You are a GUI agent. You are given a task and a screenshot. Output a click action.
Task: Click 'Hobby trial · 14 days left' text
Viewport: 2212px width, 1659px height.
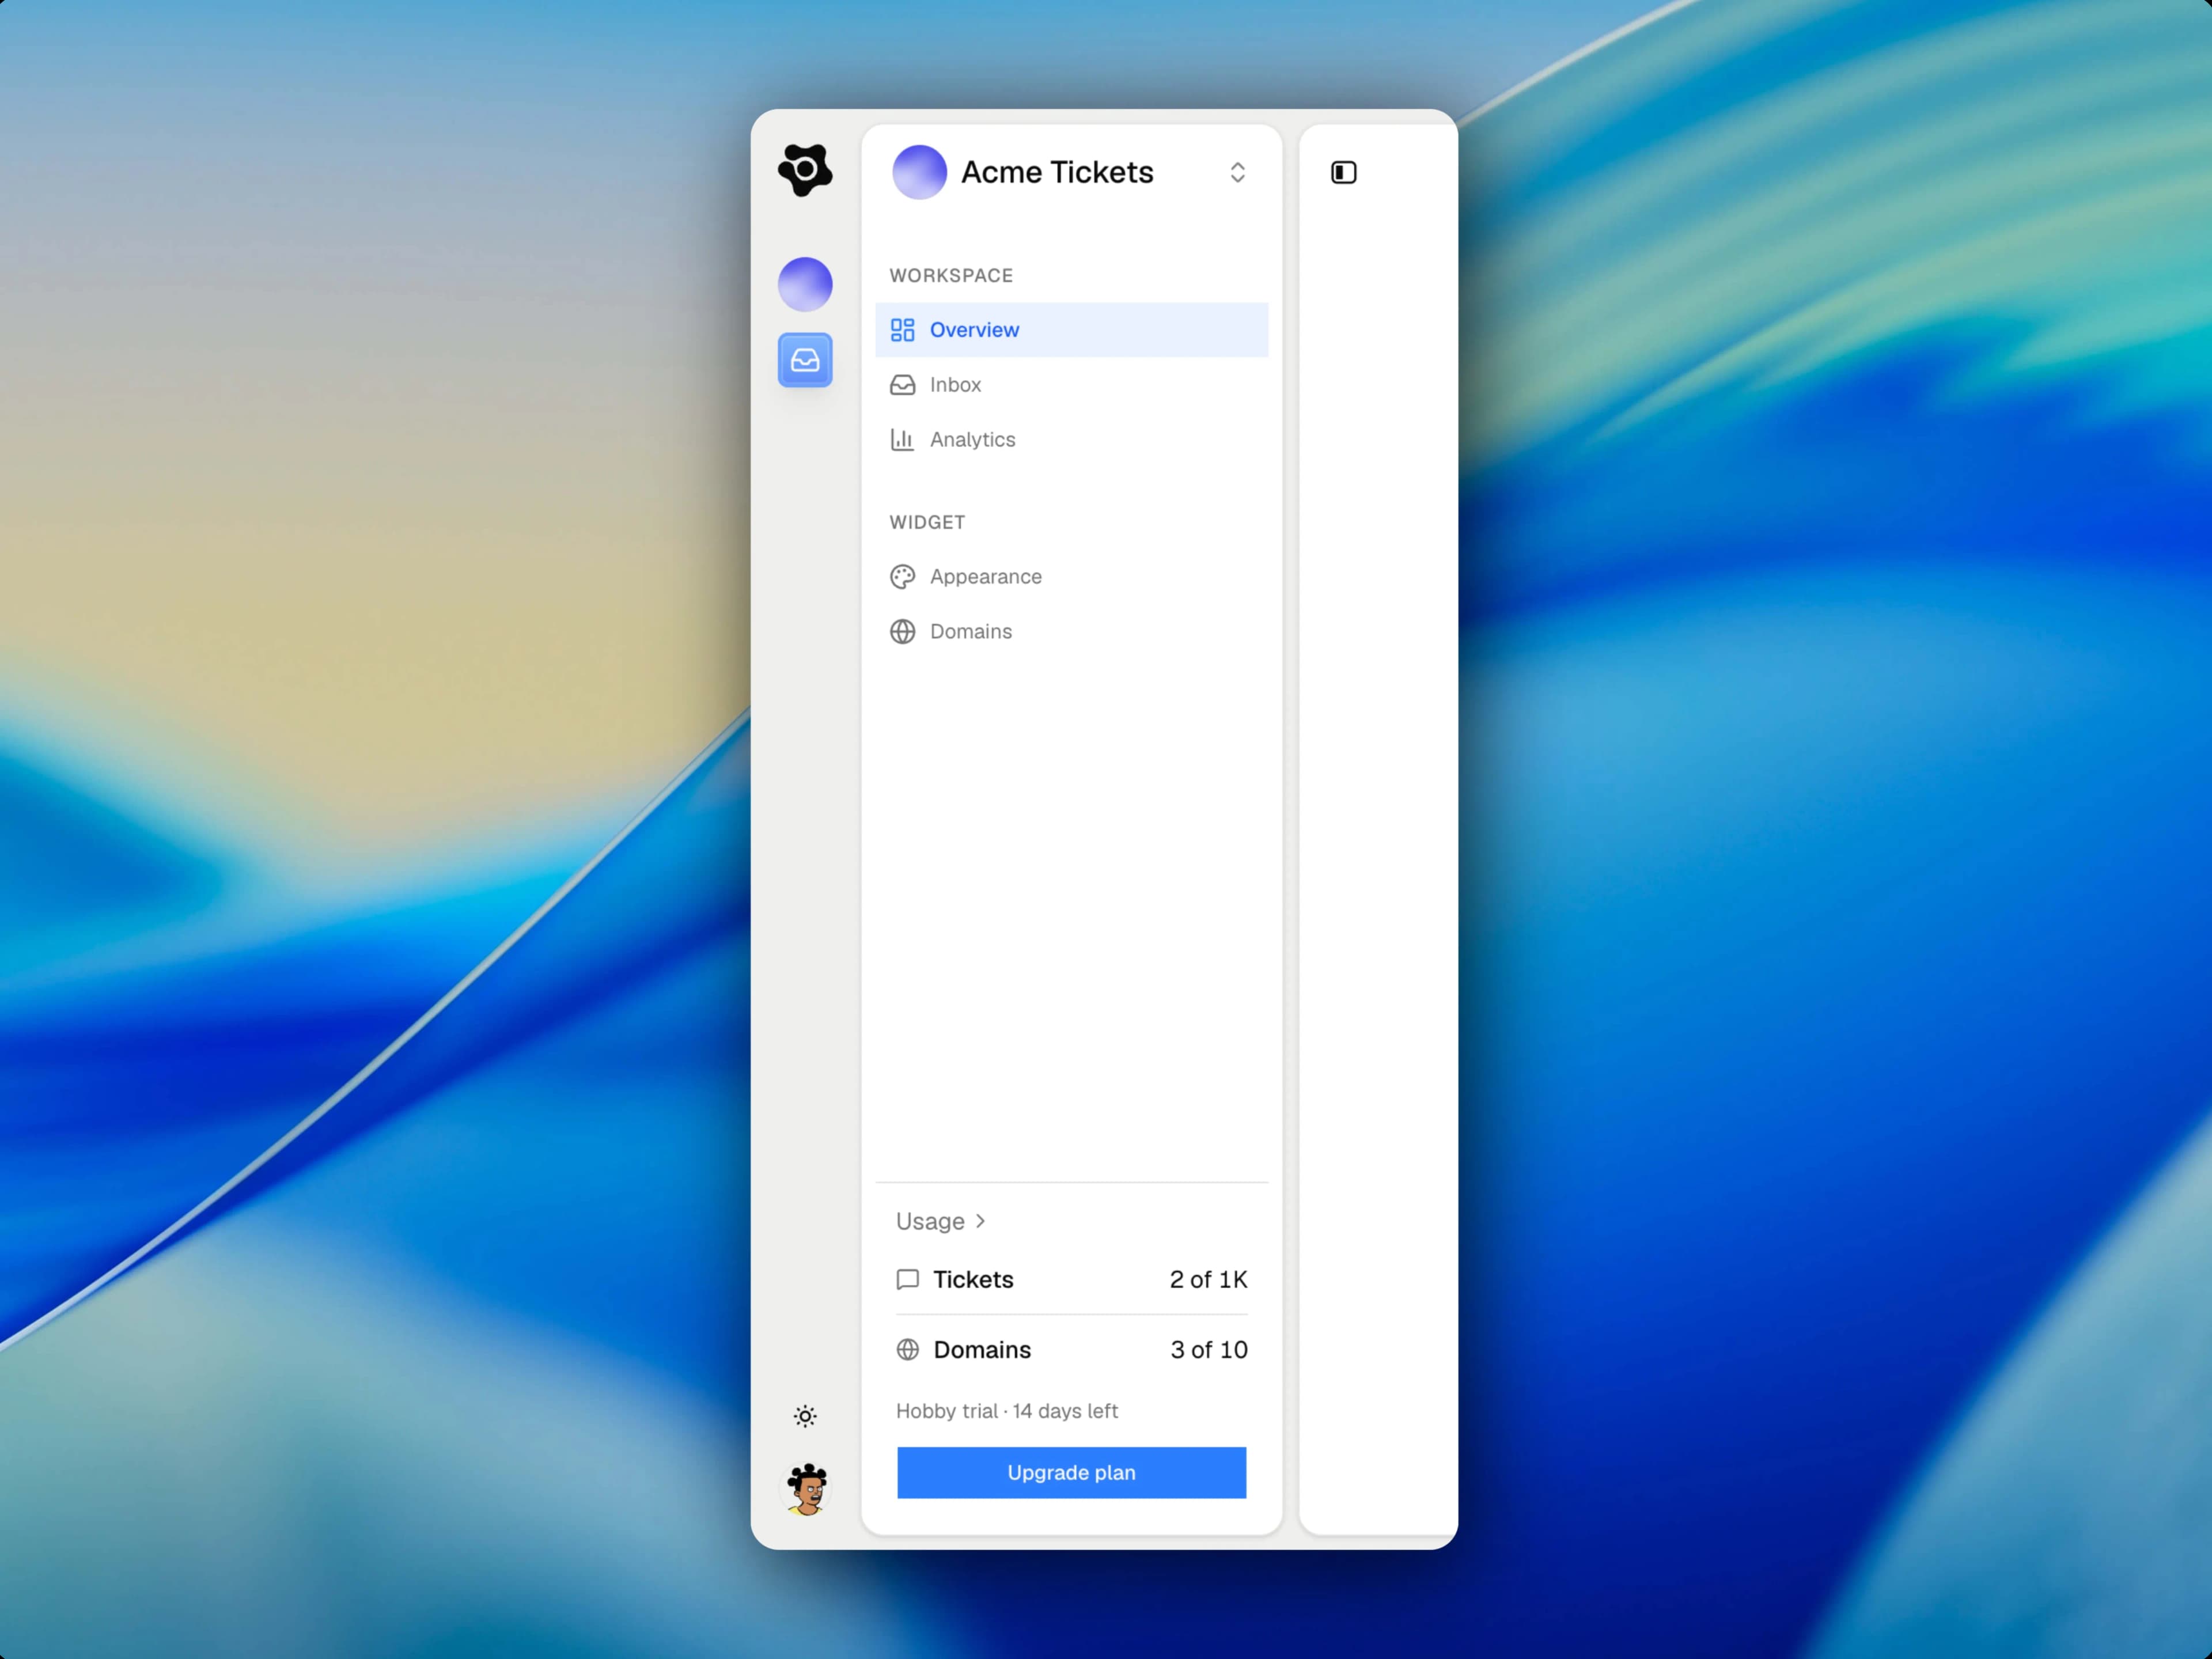[x=1006, y=1411]
